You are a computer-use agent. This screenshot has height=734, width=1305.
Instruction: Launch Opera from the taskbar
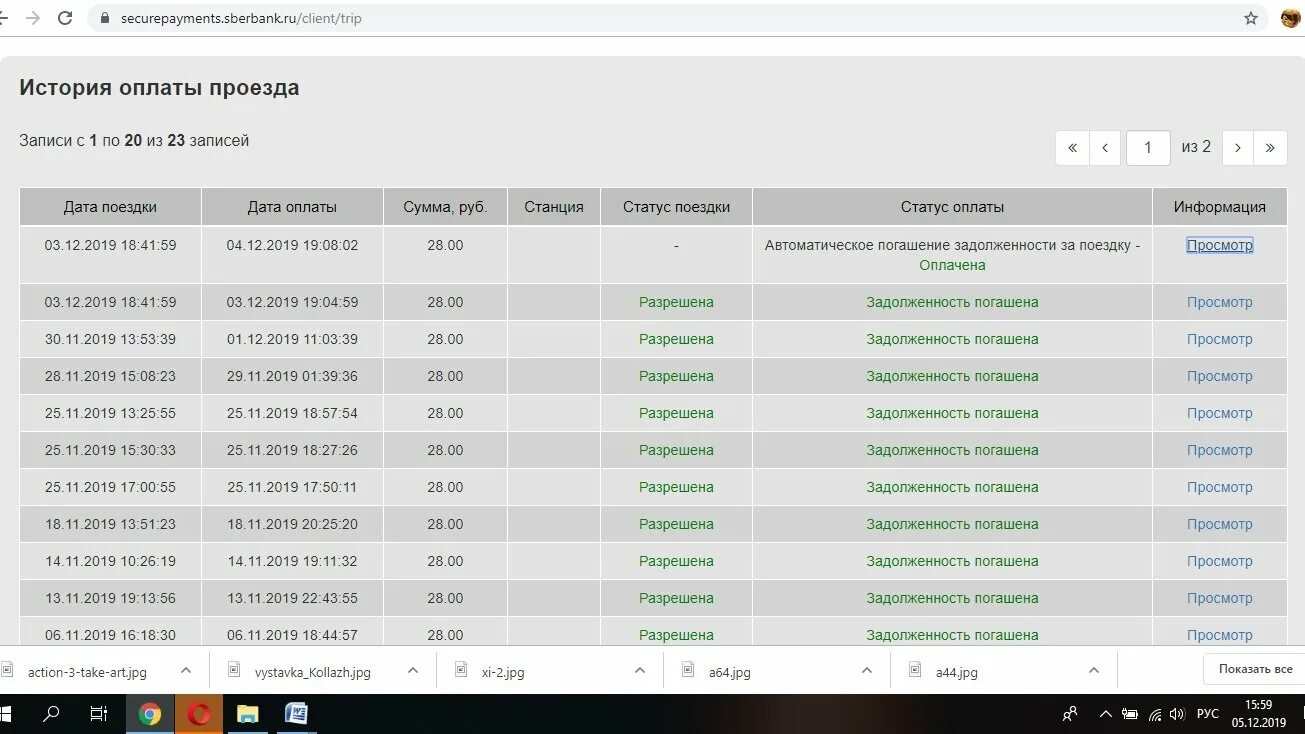(199, 714)
